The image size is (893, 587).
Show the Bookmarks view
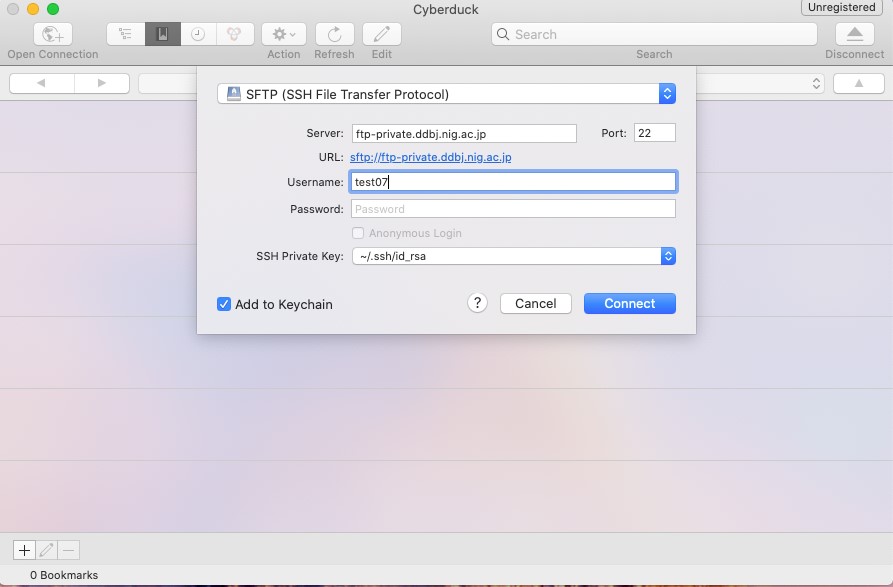click(161, 34)
